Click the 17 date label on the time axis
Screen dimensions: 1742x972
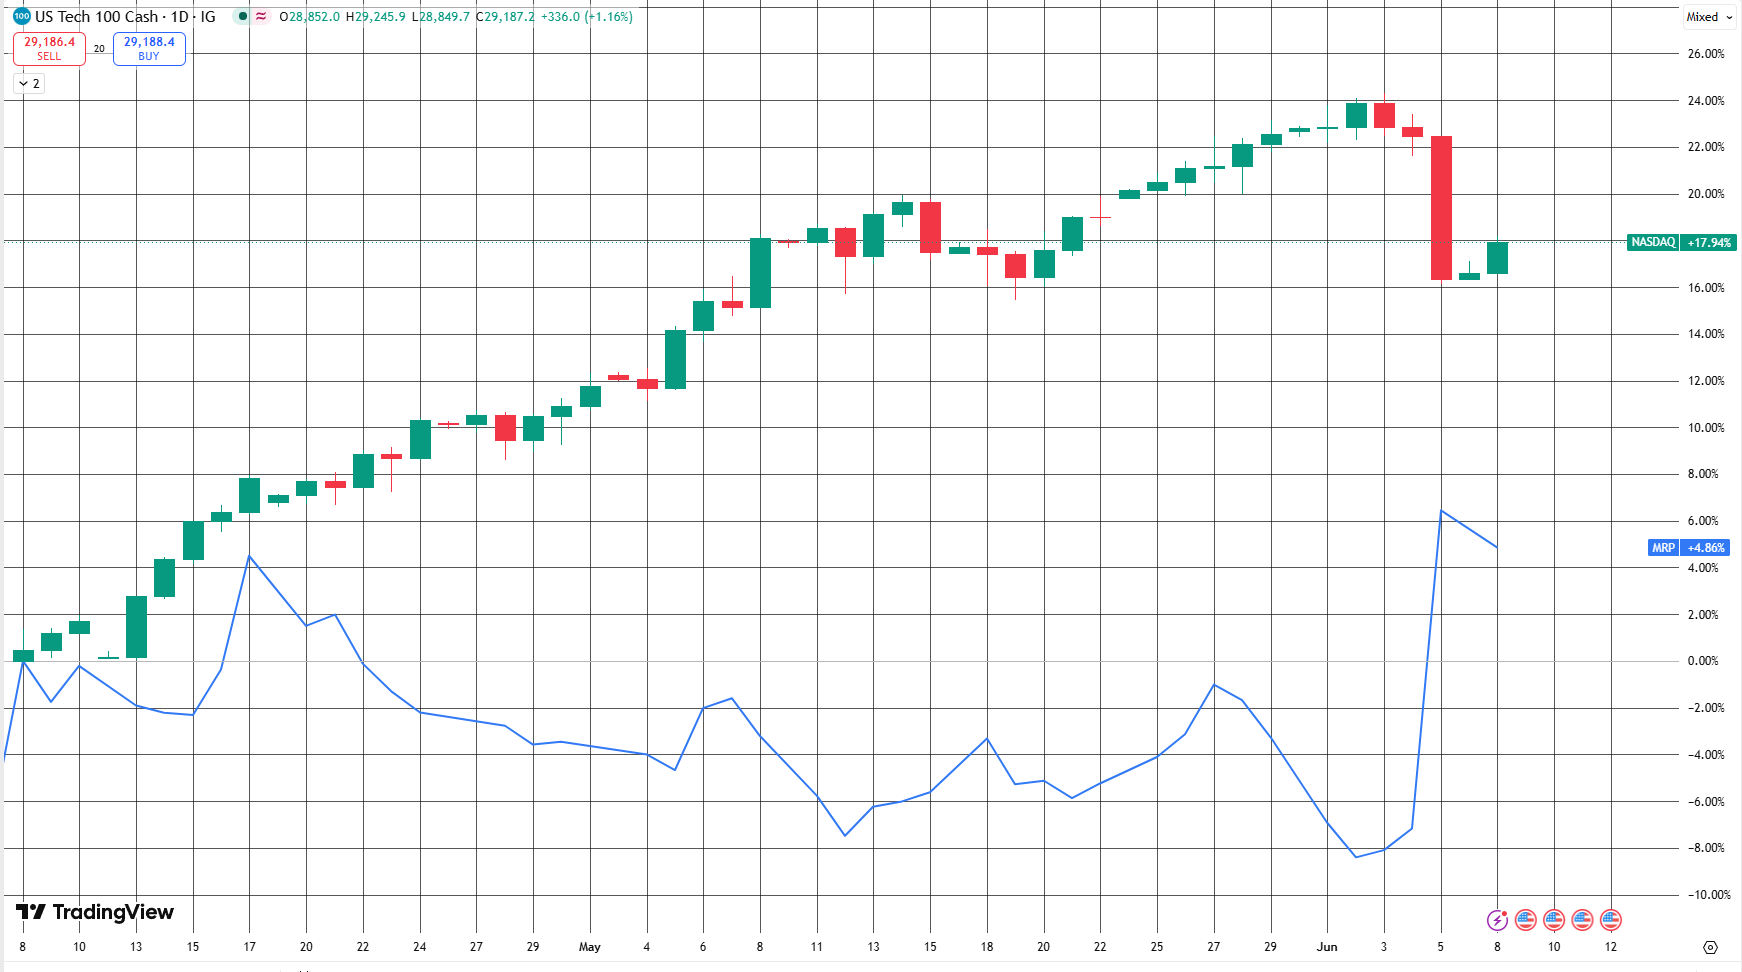click(249, 947)
